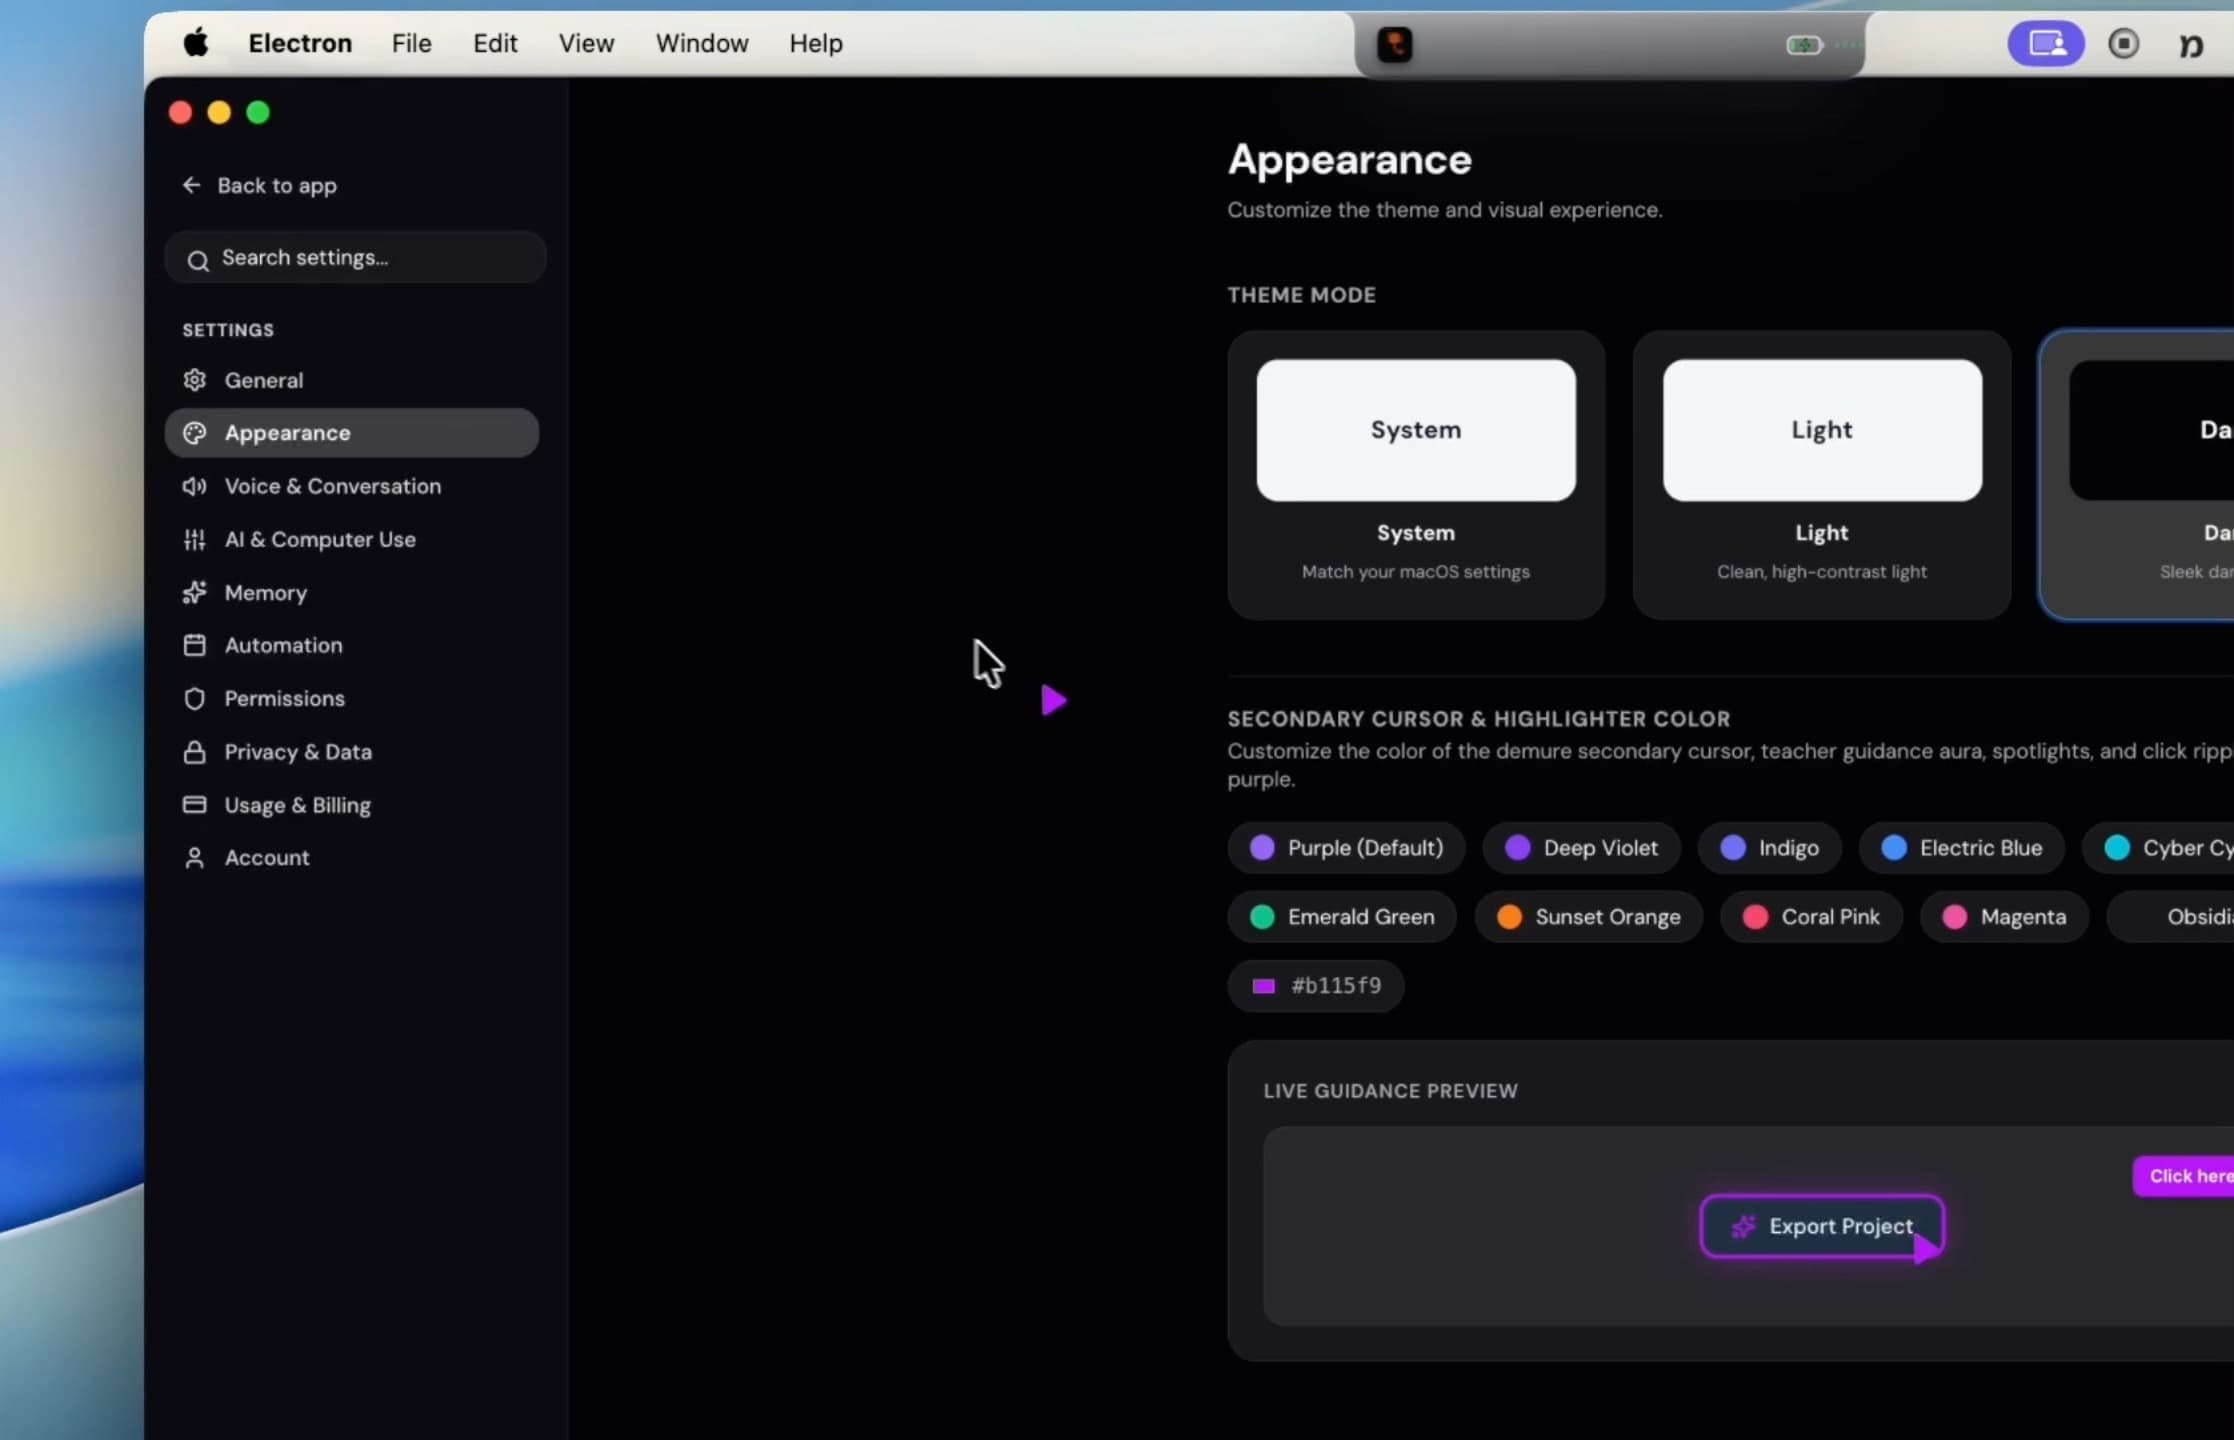Pick the Indigo color

(1770, 848)
